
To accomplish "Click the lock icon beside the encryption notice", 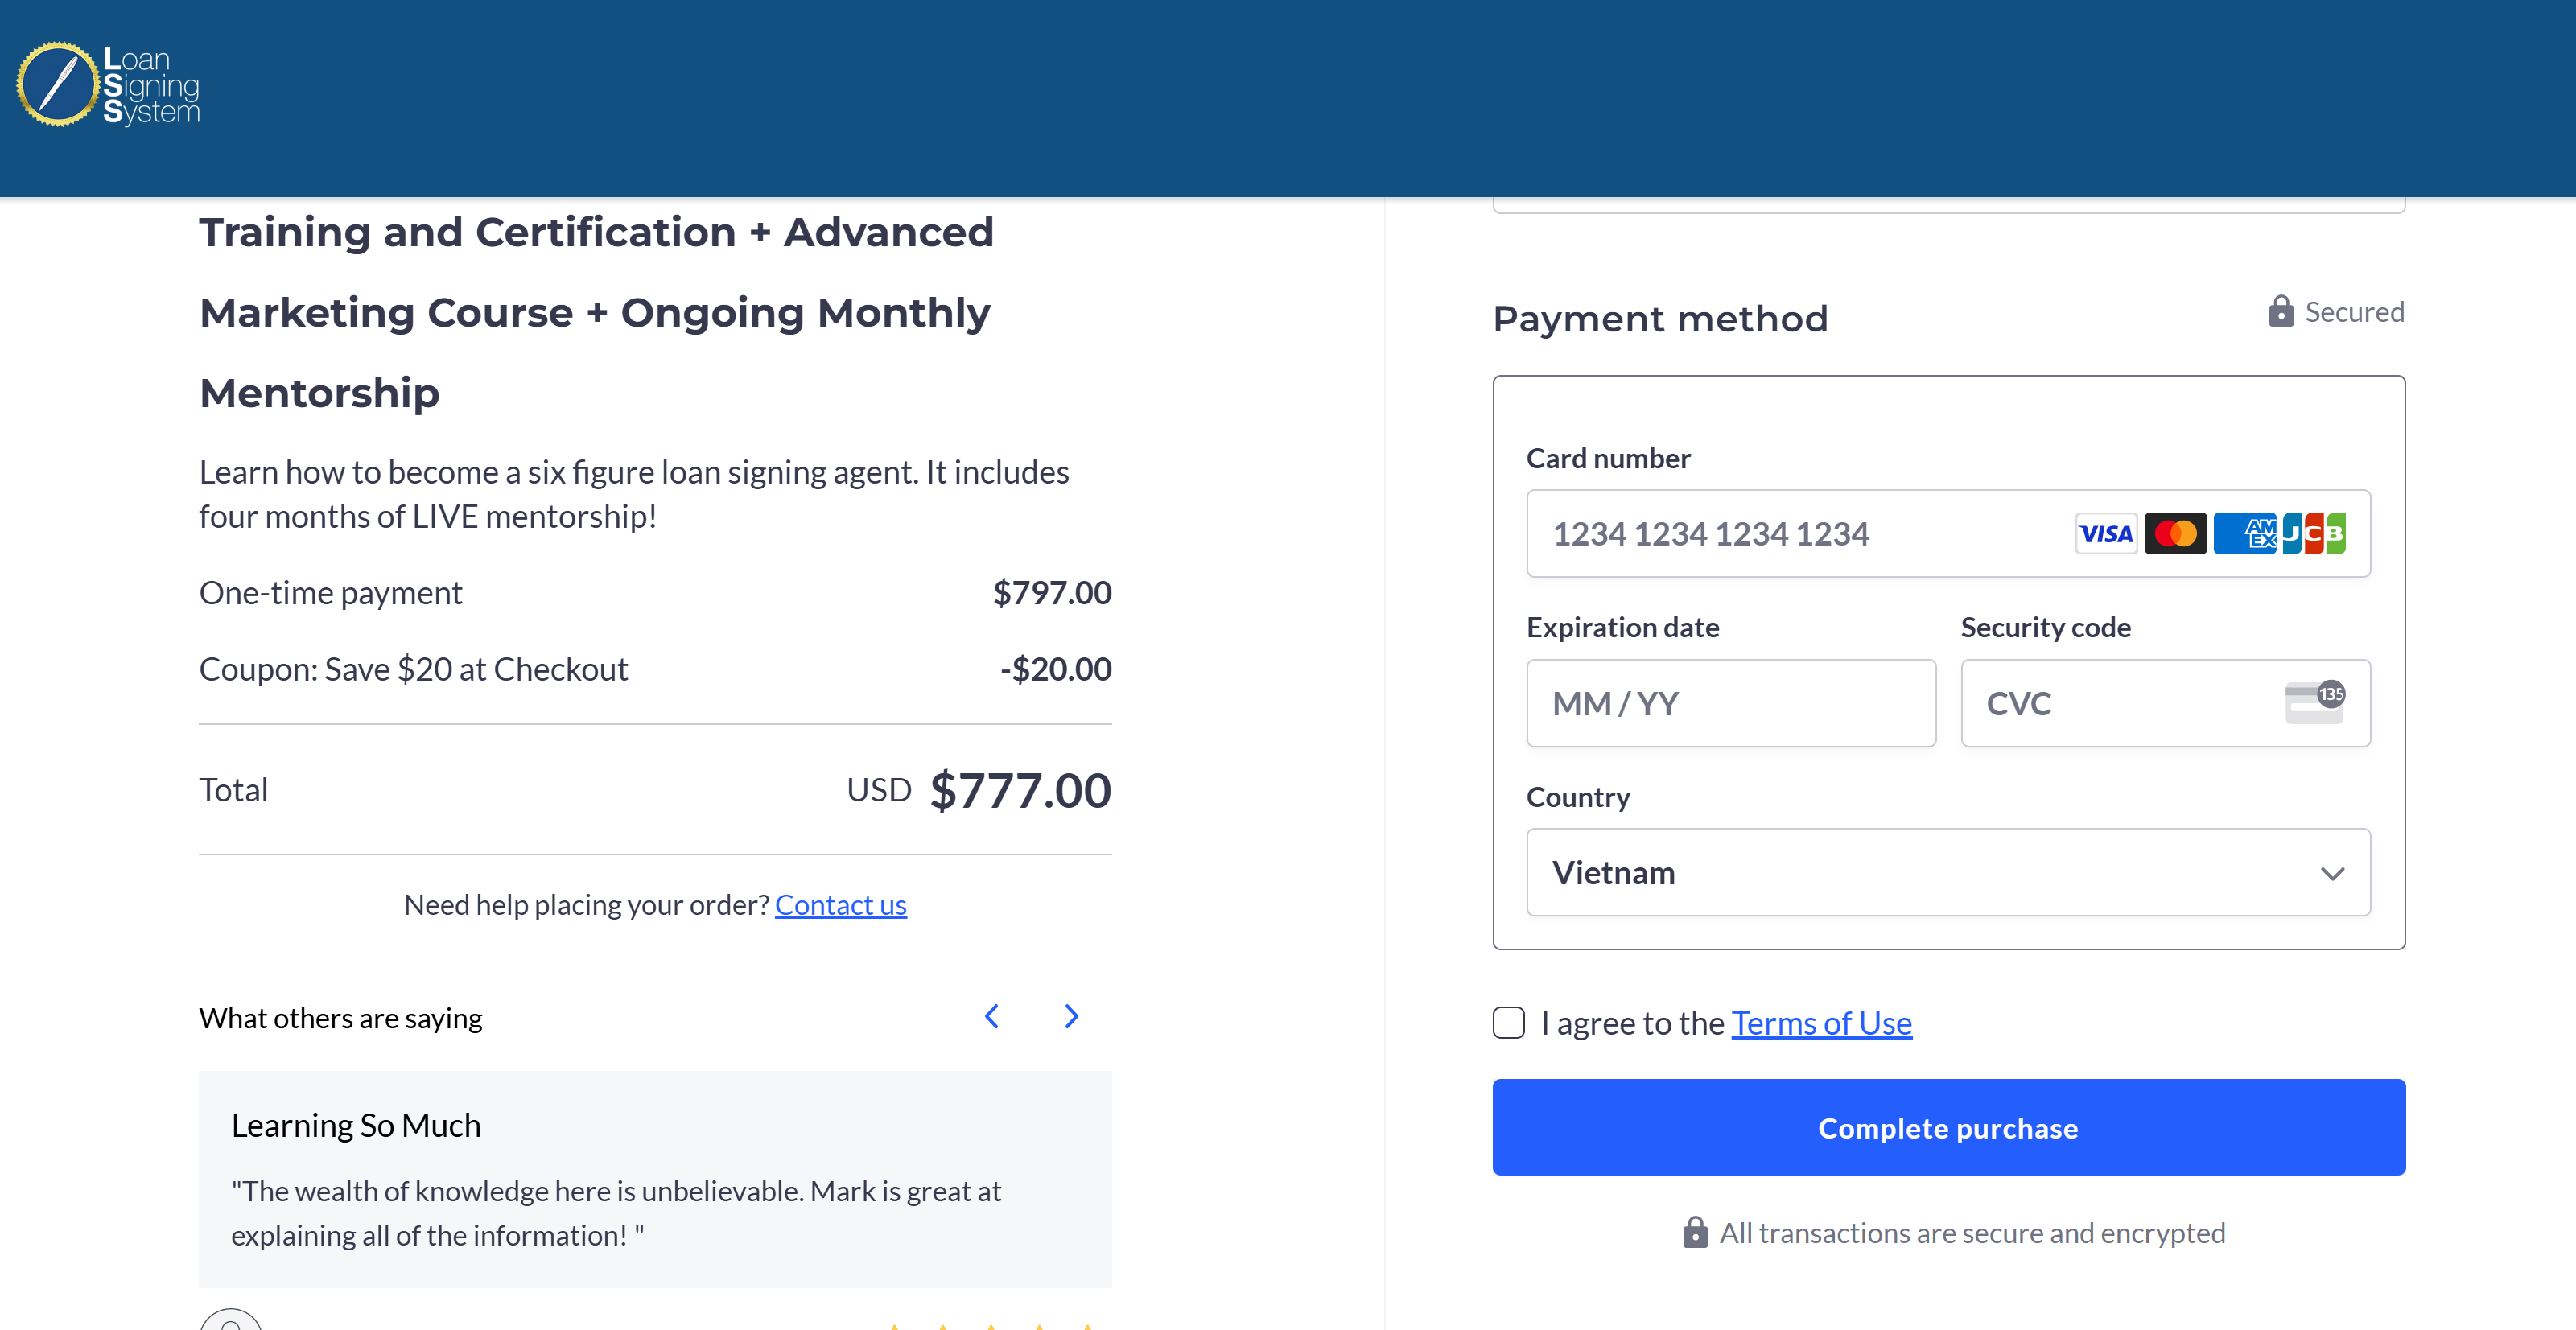I will pyautogui.click(x=1695, y=1232).
